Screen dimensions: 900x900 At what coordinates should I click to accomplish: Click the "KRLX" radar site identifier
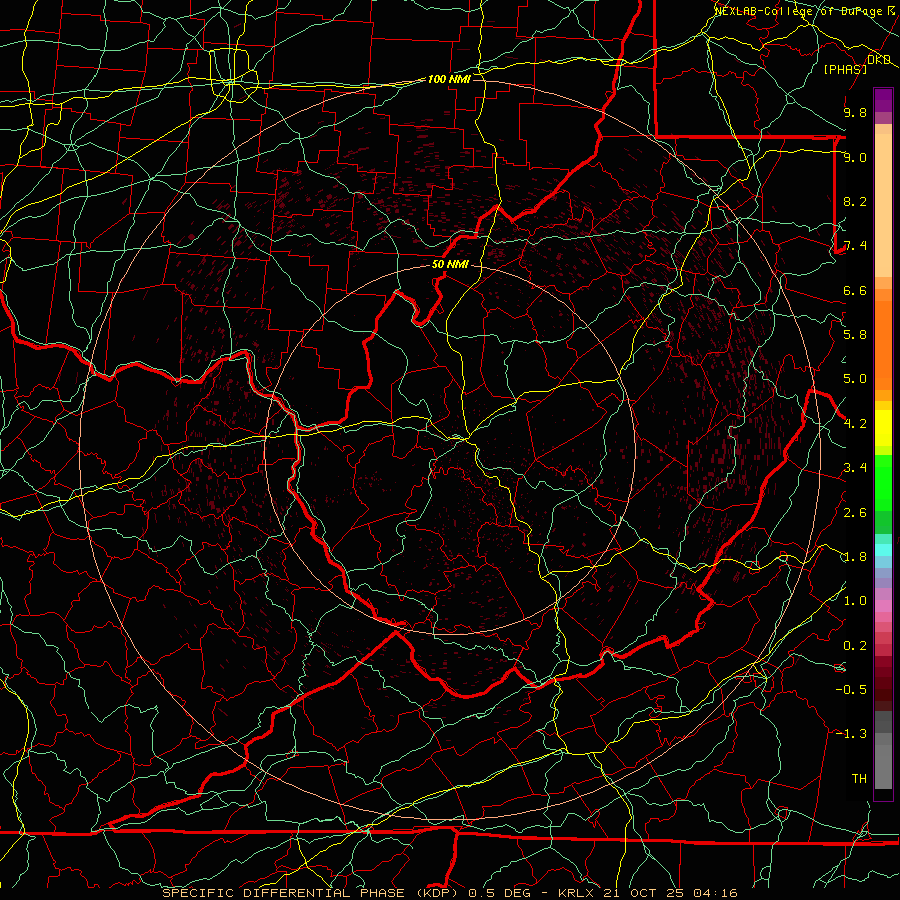(x=577, y=893)
